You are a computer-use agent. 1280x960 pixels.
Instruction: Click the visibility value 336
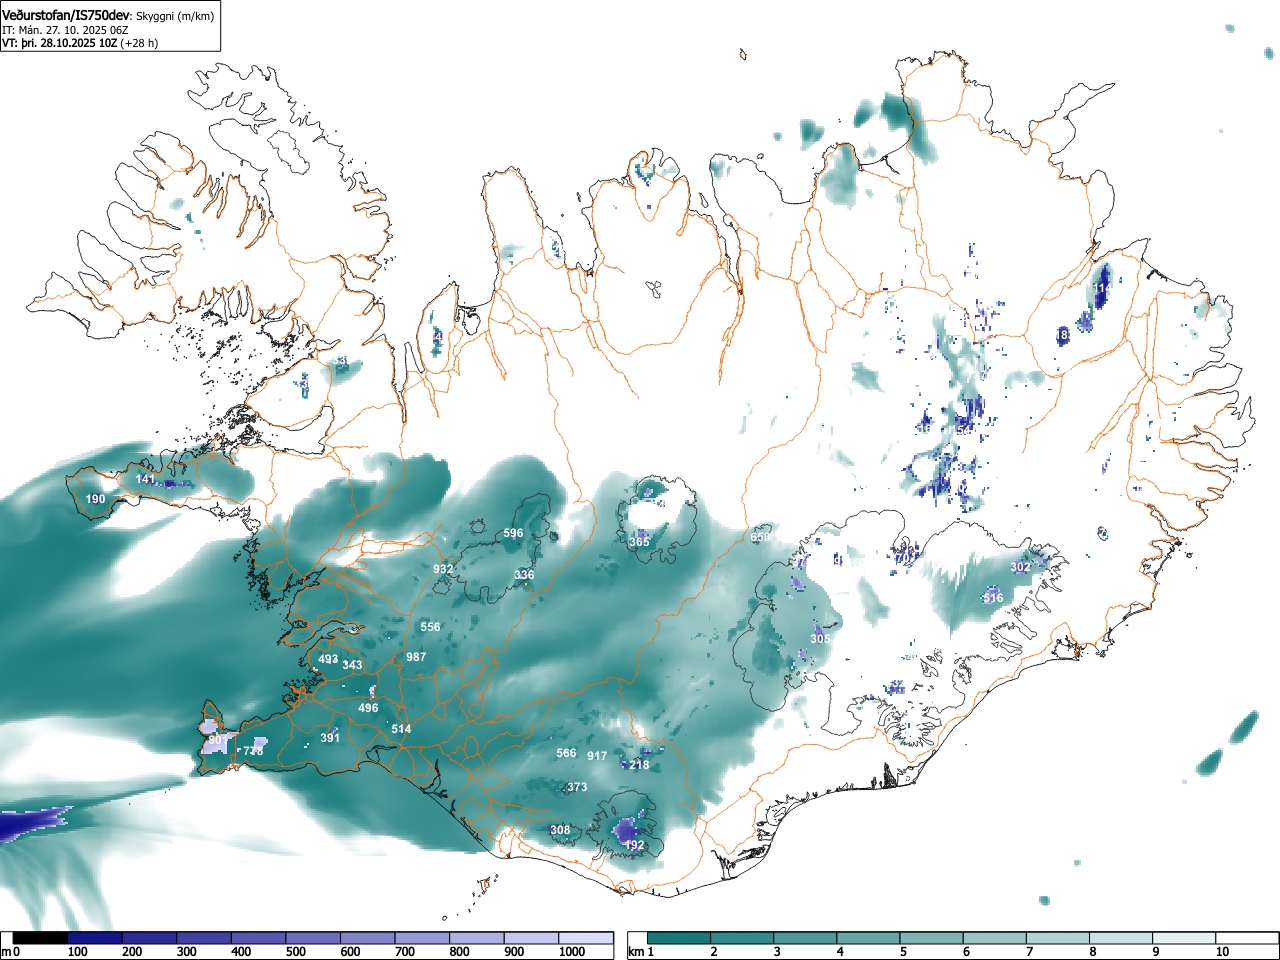[x=524, y=575]
